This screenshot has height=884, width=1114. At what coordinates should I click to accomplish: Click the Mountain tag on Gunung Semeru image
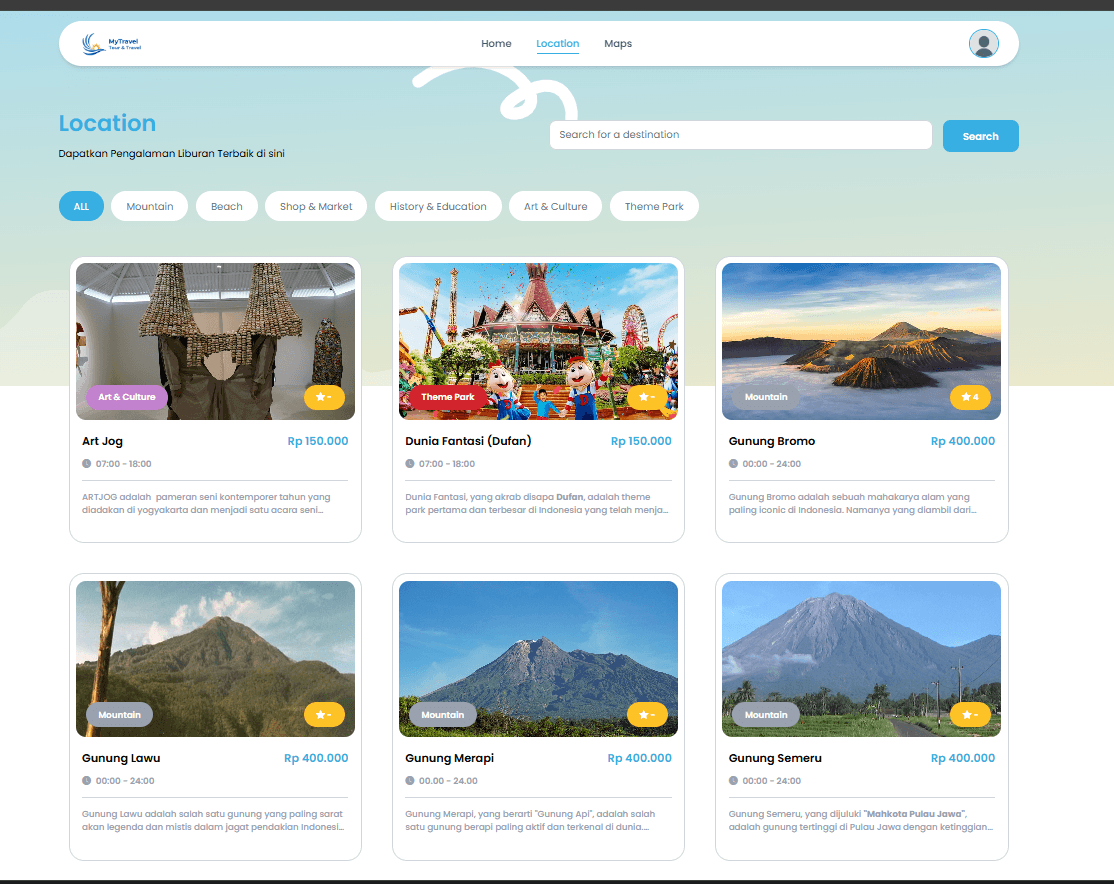tap(766, 715)
